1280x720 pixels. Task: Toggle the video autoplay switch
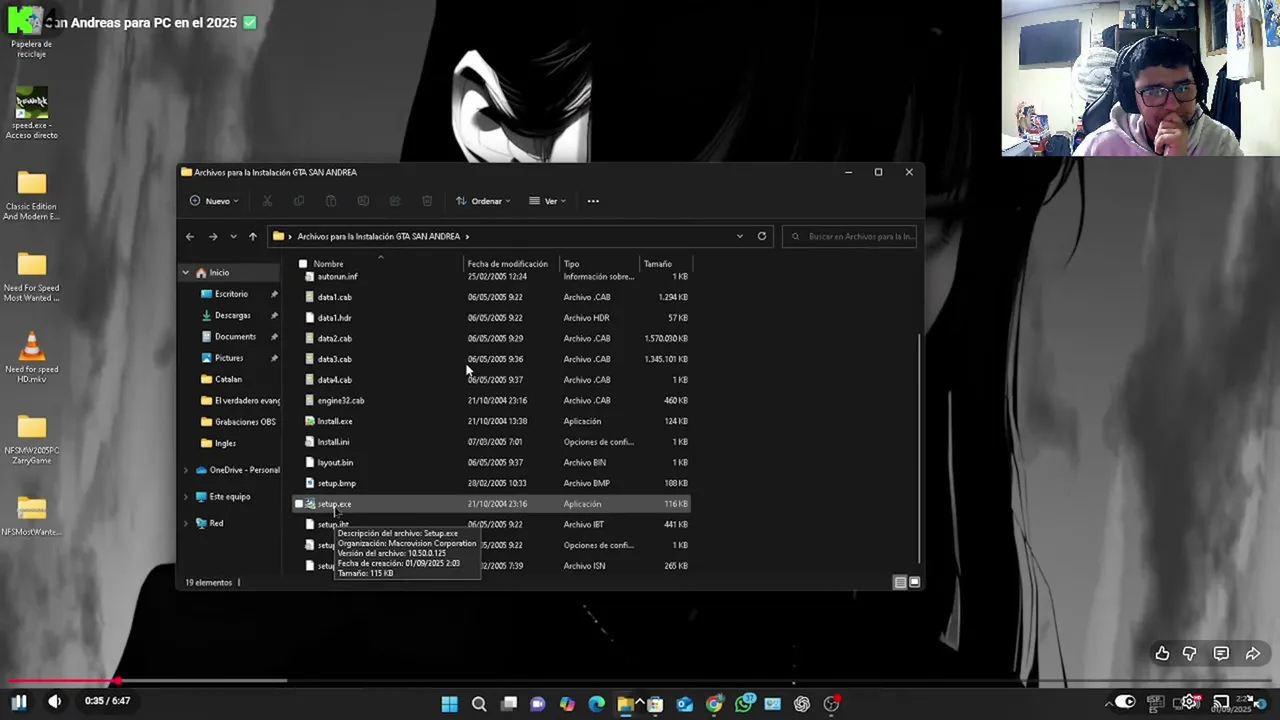tap(1124, 702)
